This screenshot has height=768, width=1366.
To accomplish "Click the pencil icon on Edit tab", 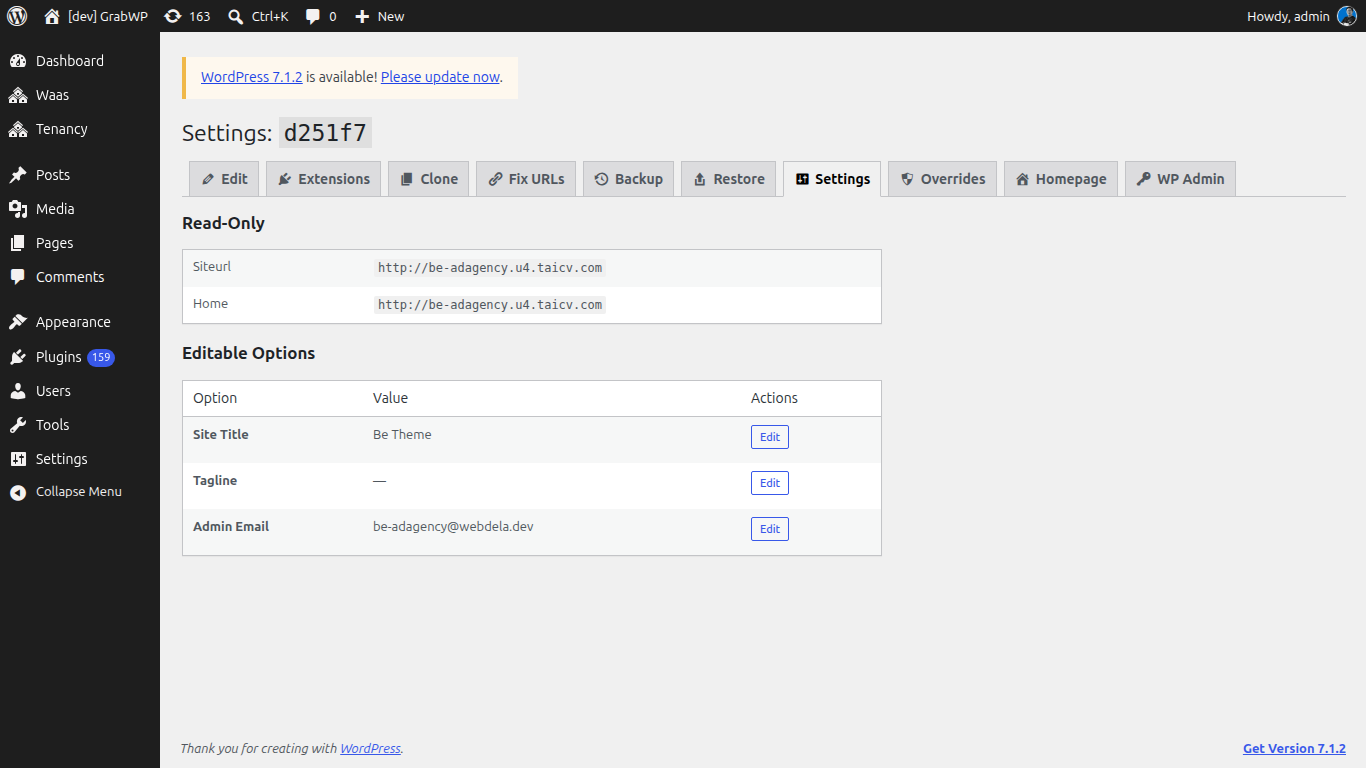I will point(208,179).
